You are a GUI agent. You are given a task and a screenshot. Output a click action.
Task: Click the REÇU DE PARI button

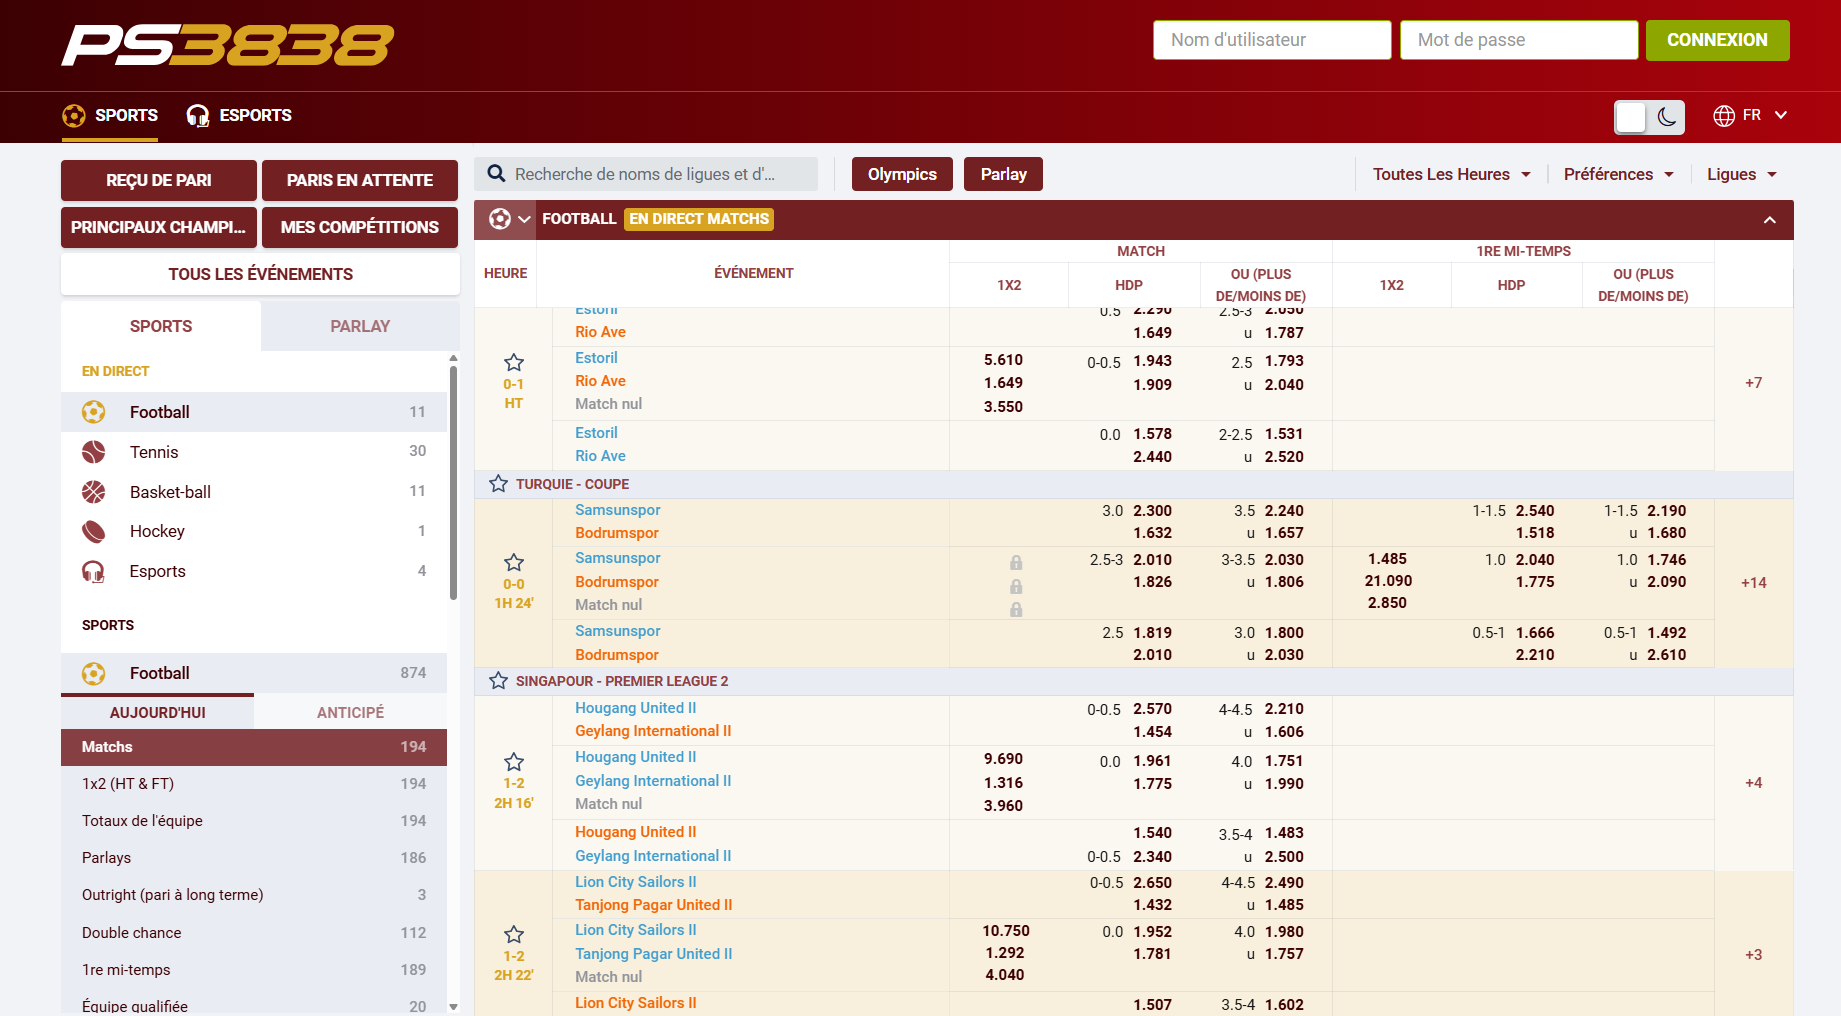[x=159, y=180]
